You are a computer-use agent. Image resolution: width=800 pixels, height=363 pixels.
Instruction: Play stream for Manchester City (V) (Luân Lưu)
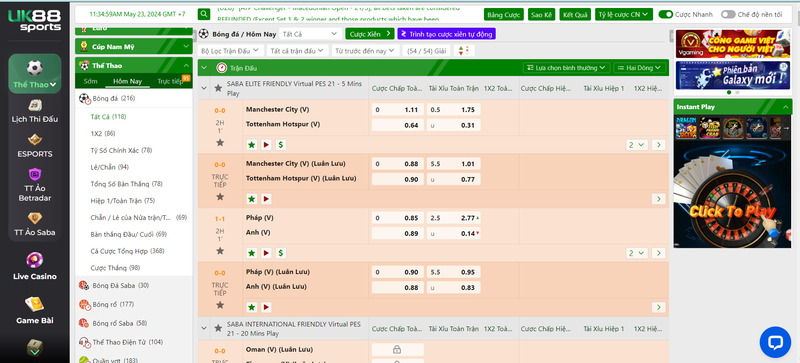point(266,199)
